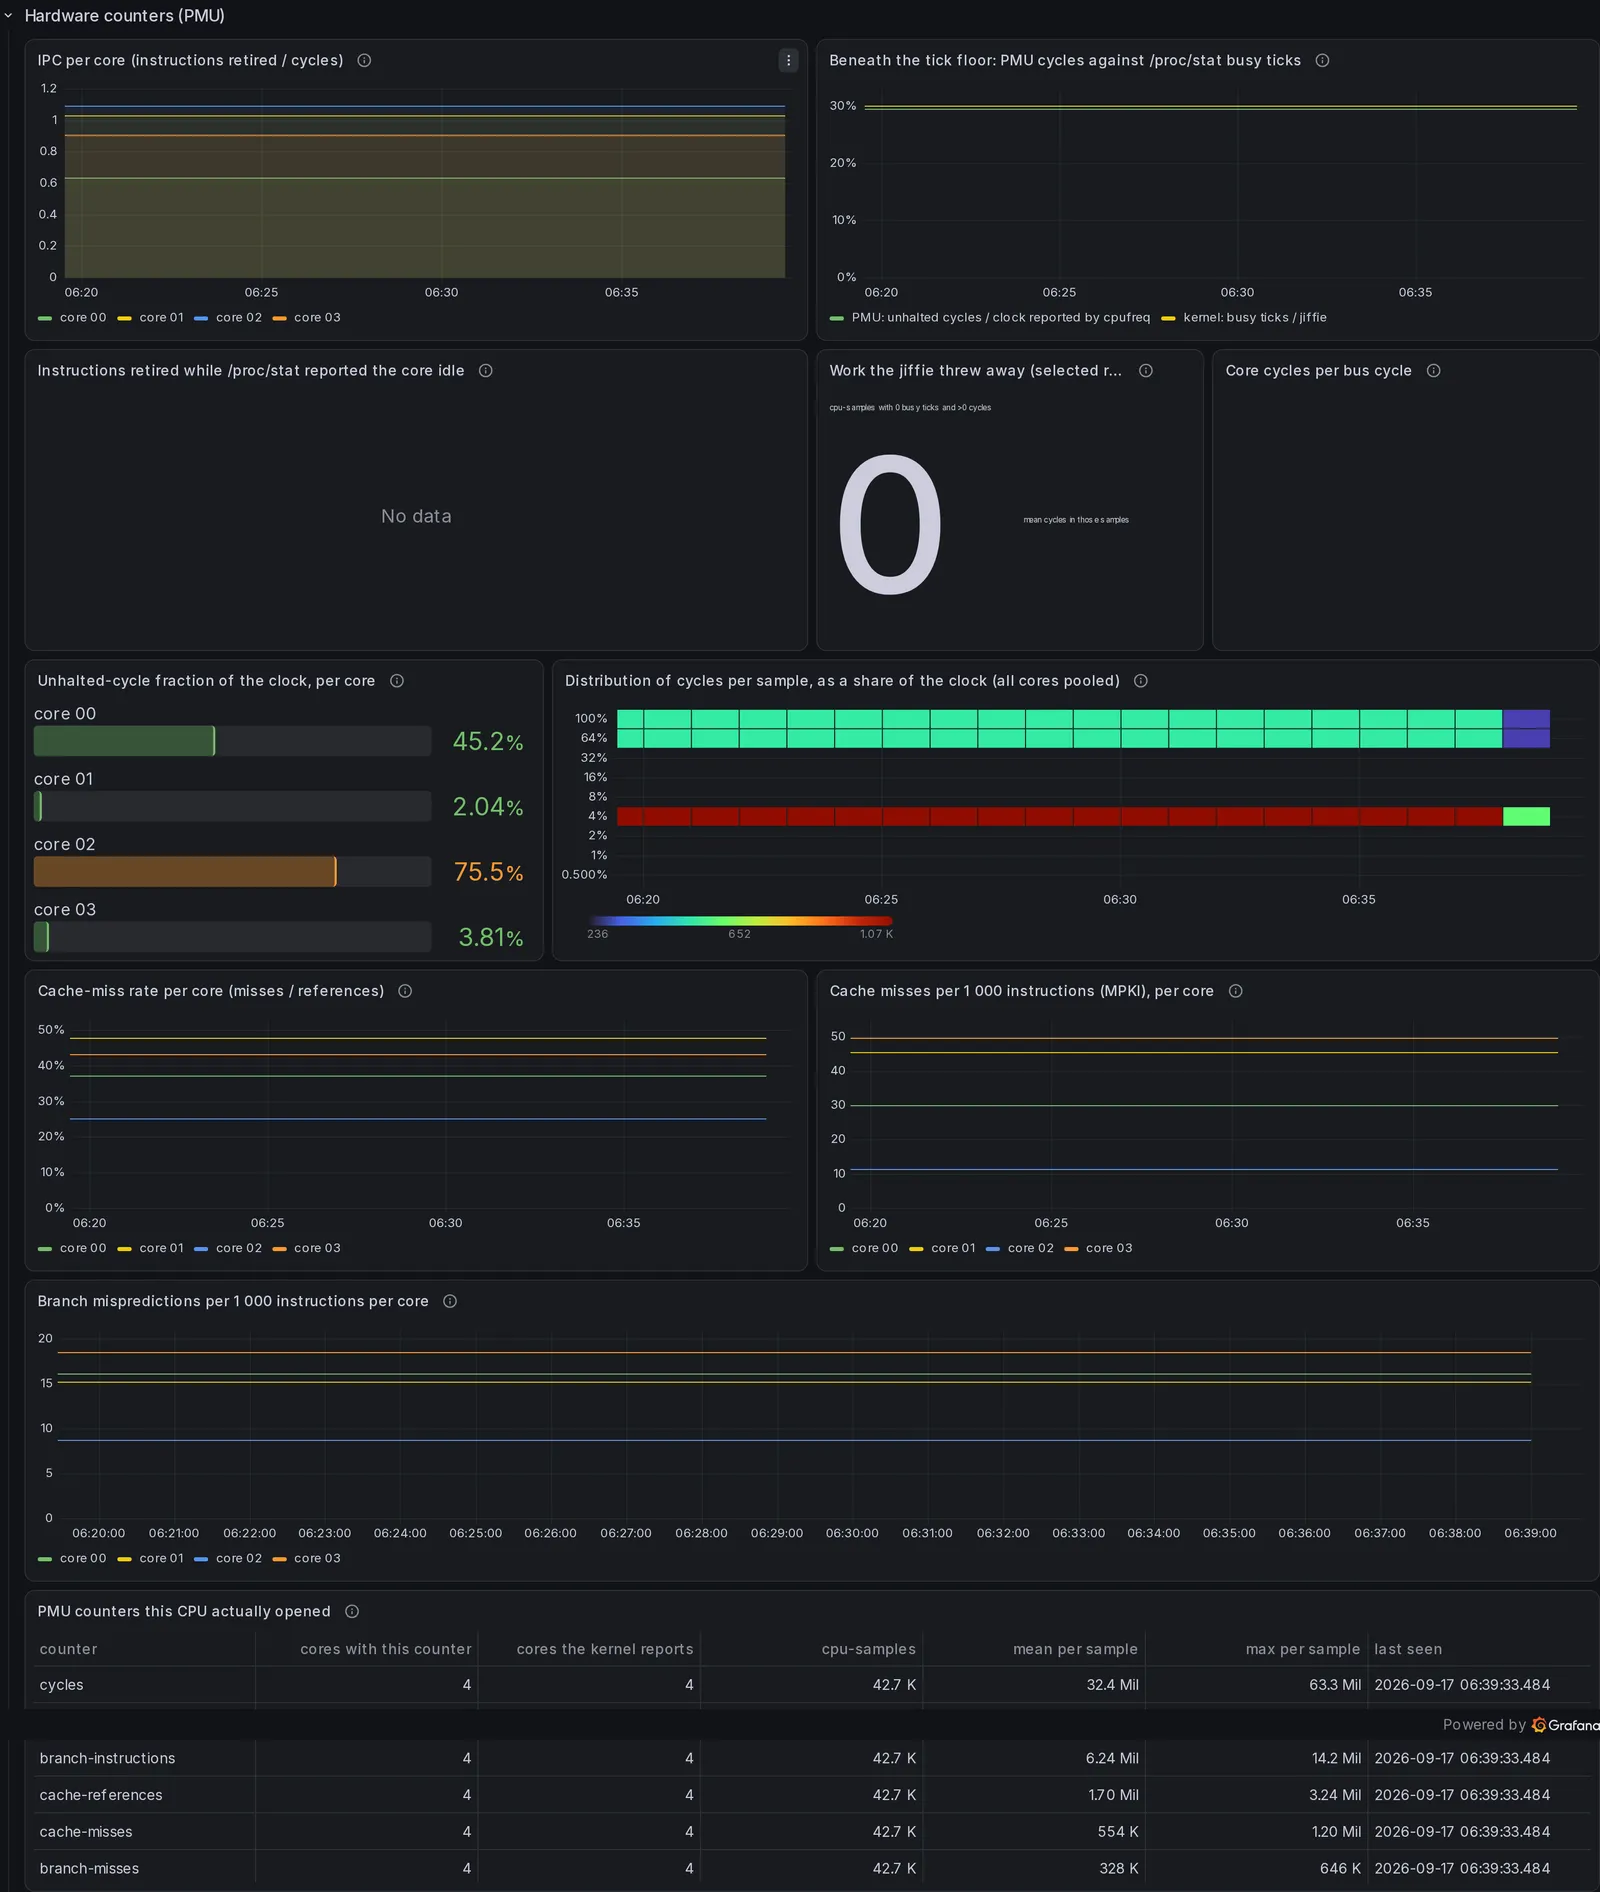This screenshot has height=1892, width=1600.
Task: Click the cache-misses table cell
Action: coord(146,1832)
